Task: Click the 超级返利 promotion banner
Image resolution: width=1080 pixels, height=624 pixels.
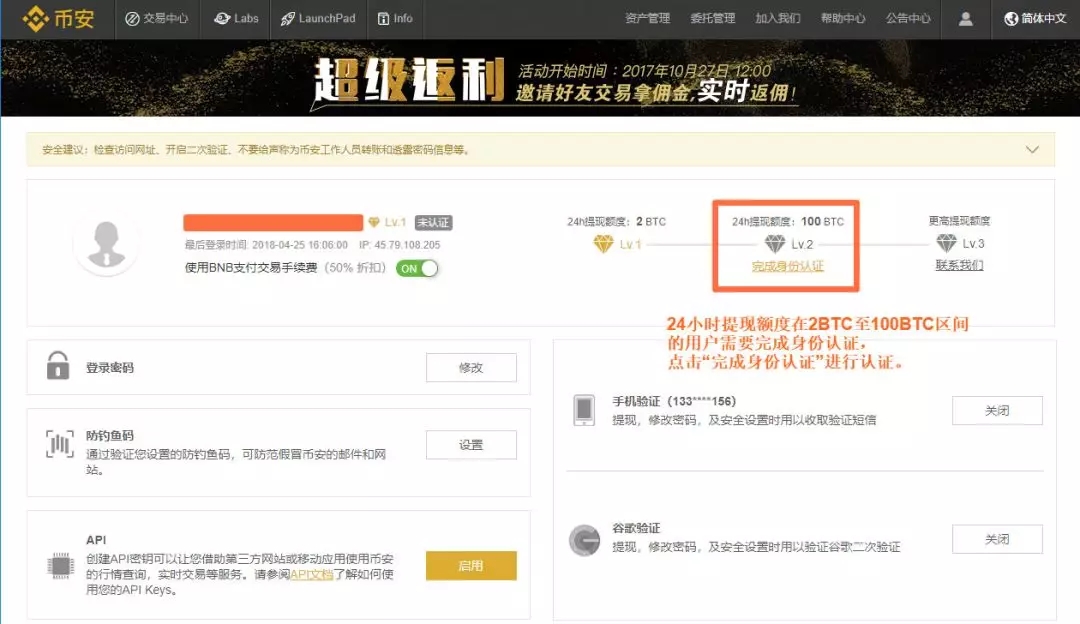Action: [540, 78]
